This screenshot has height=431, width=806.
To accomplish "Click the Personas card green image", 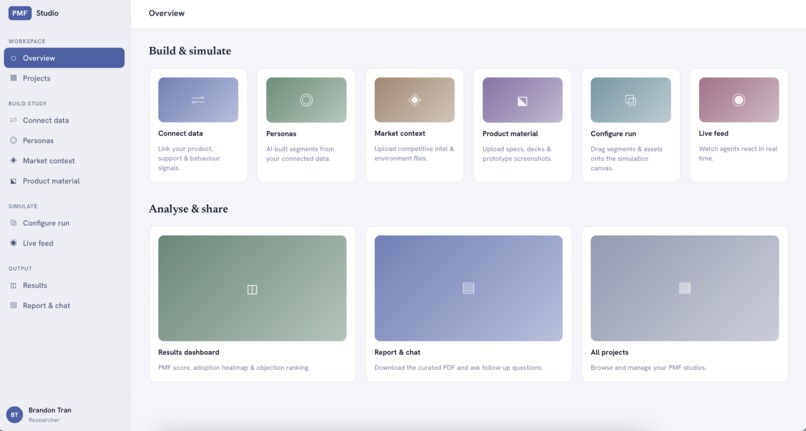I will point(306,100).
